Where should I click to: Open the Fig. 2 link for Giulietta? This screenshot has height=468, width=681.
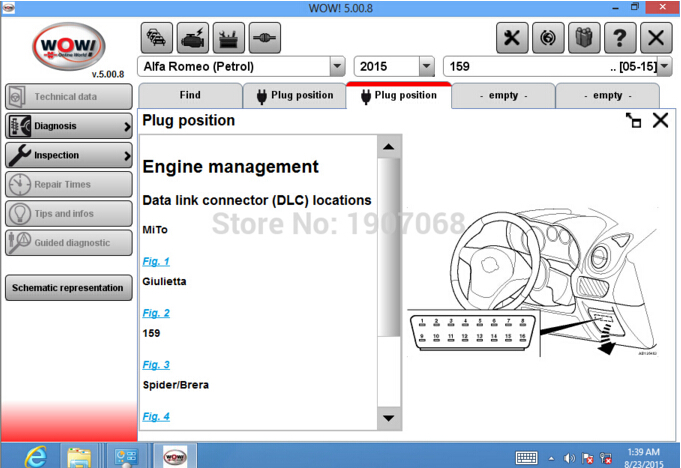[156, 313]
